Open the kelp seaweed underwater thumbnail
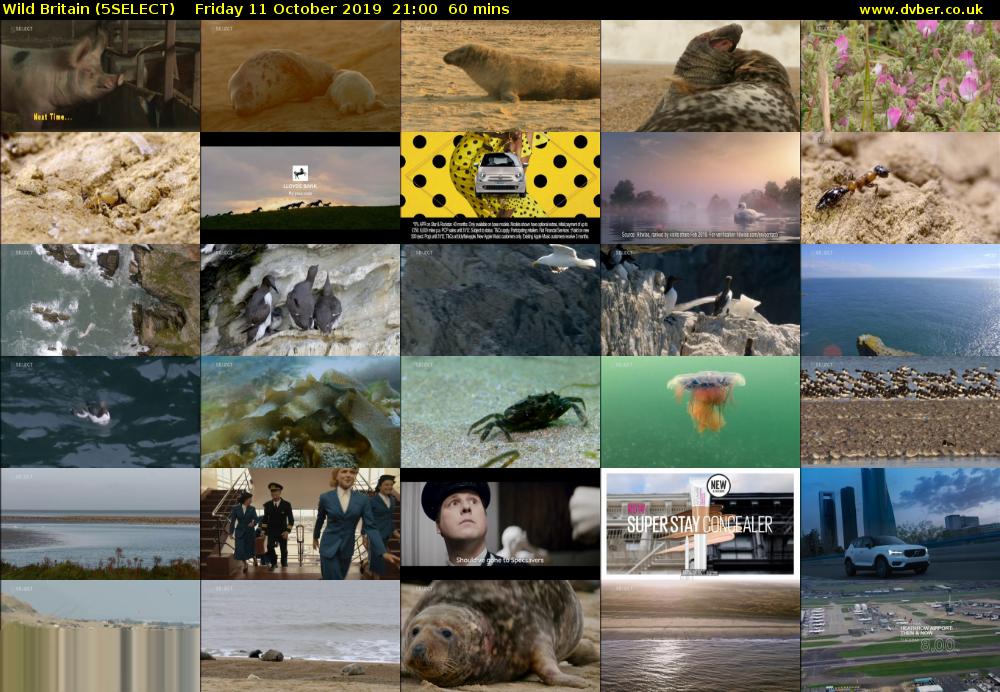The height and width of the screenshot is (692, 1000). pyautogui.click(x=300, y=412)
